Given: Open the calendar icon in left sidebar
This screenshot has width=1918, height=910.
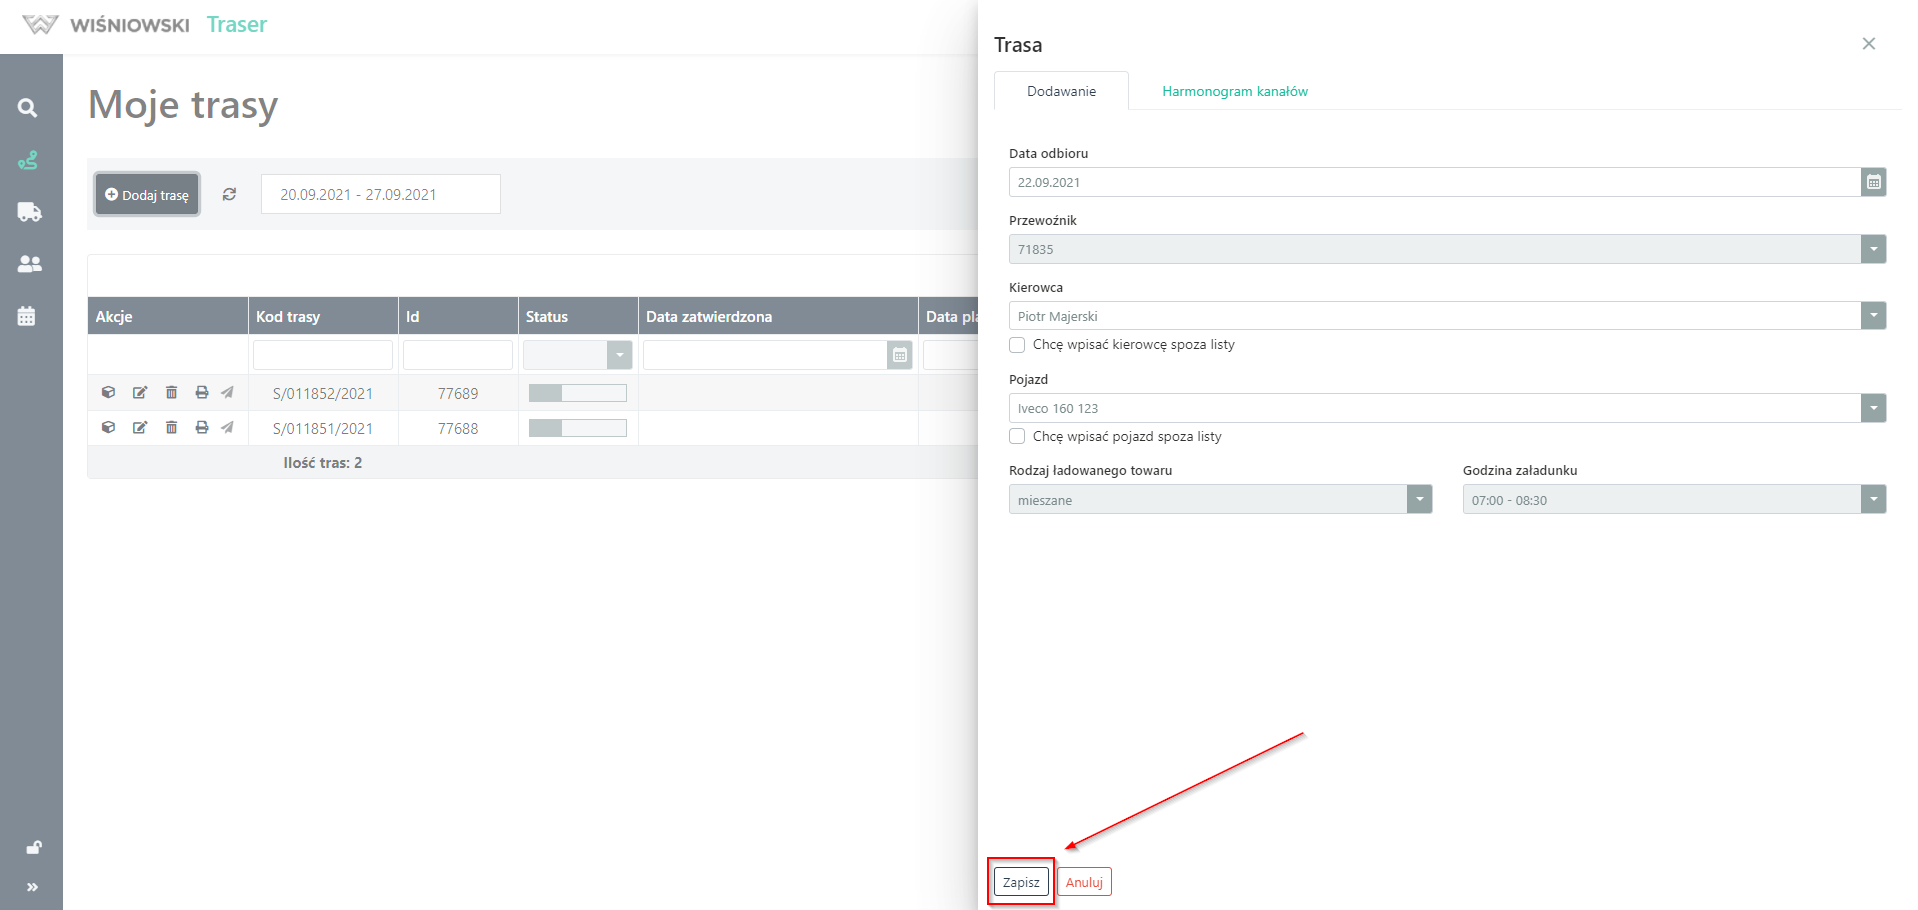Looking at the screenshot, I should tap(27, 316).
